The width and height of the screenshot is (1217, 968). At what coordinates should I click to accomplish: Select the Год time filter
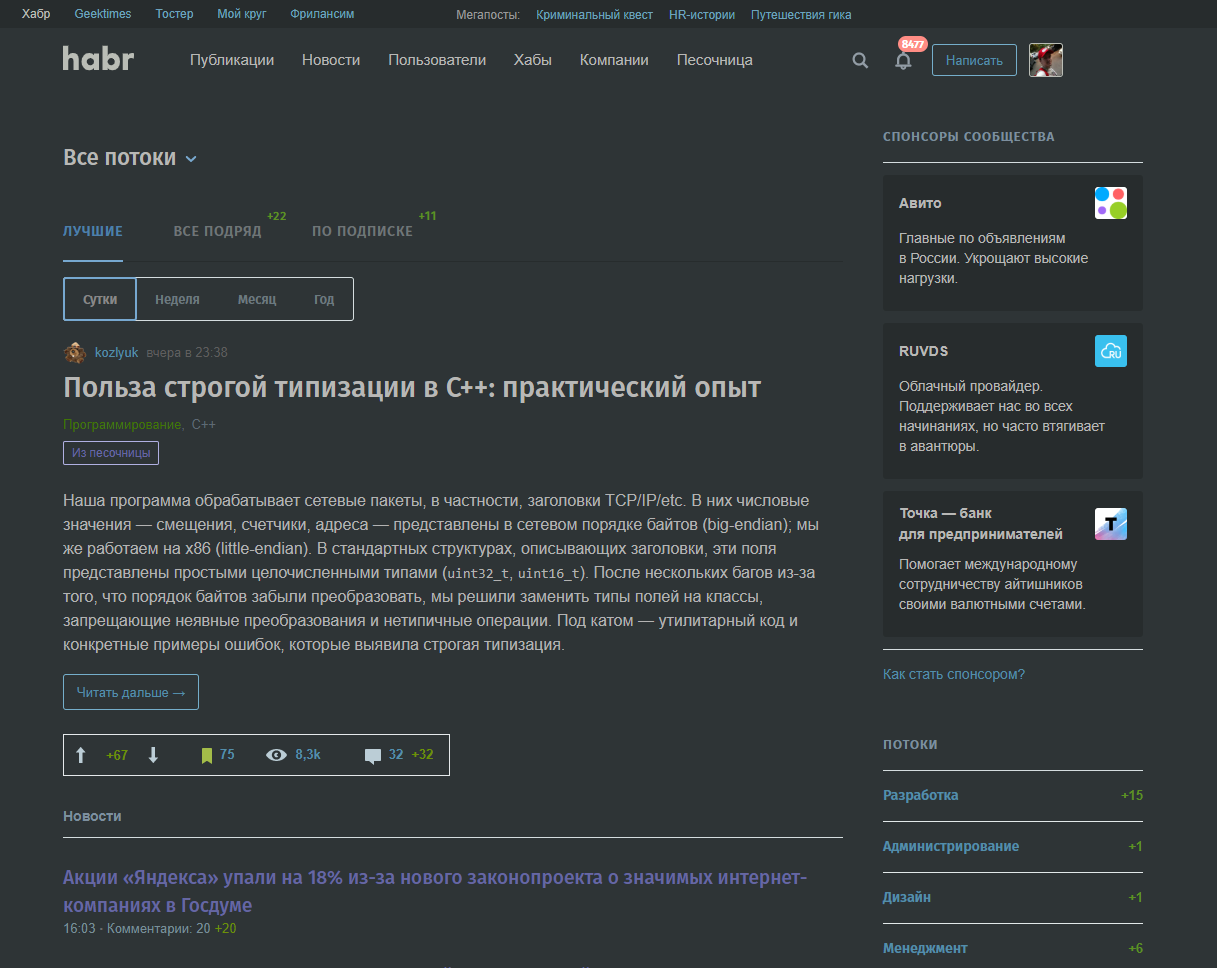point(323,298)
